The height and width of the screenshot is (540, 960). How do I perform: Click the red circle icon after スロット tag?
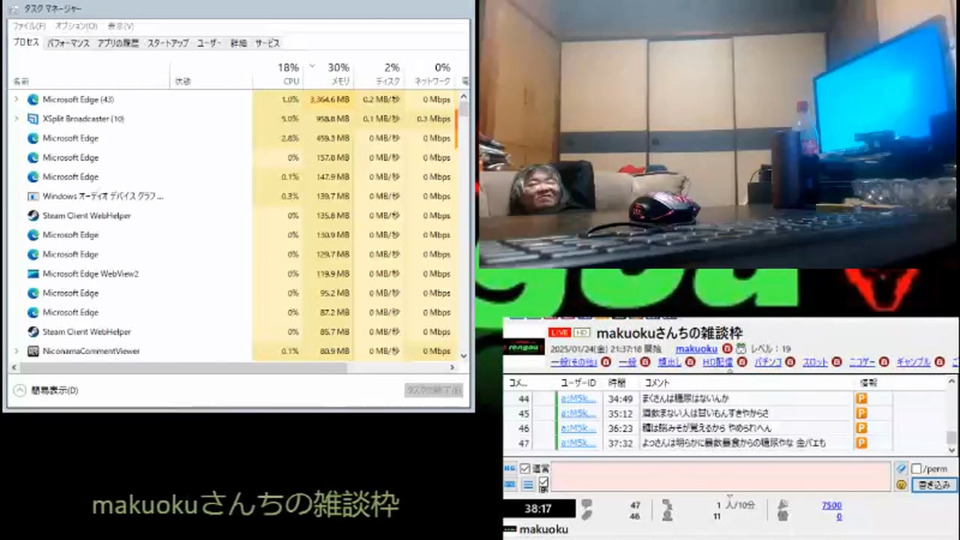[837, 362]
